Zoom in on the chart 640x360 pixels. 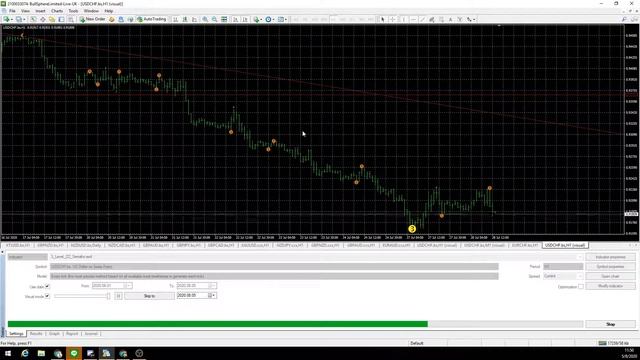205,19
